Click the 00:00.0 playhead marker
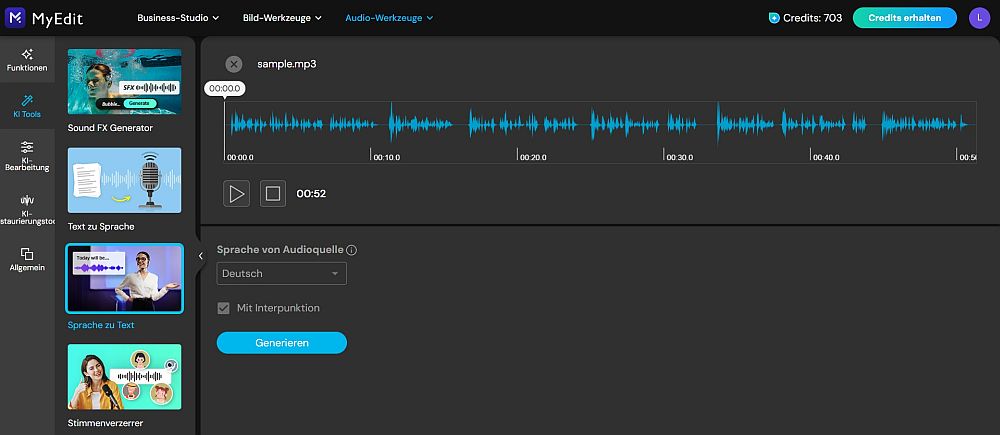 pyautogui.click(x=225, y=89)
